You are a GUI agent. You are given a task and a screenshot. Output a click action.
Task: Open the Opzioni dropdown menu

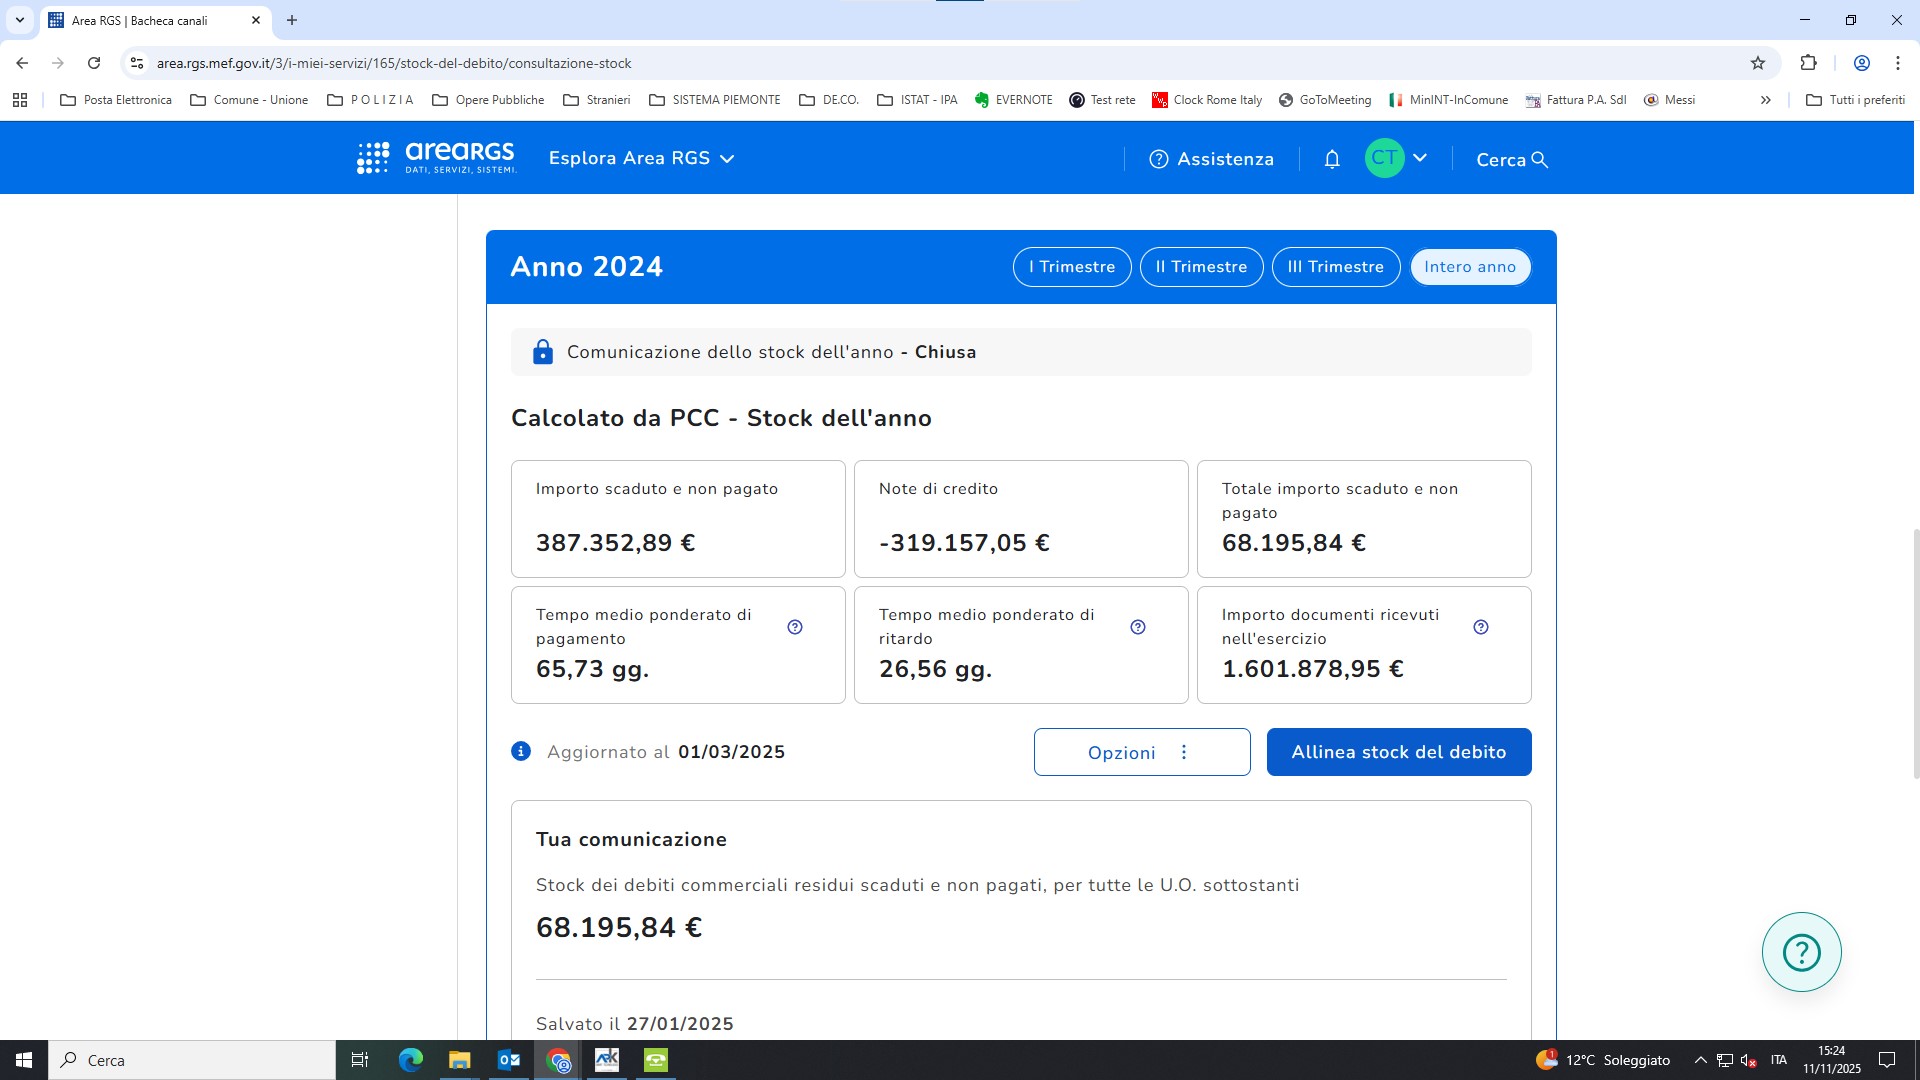[x=1142, y=752]
